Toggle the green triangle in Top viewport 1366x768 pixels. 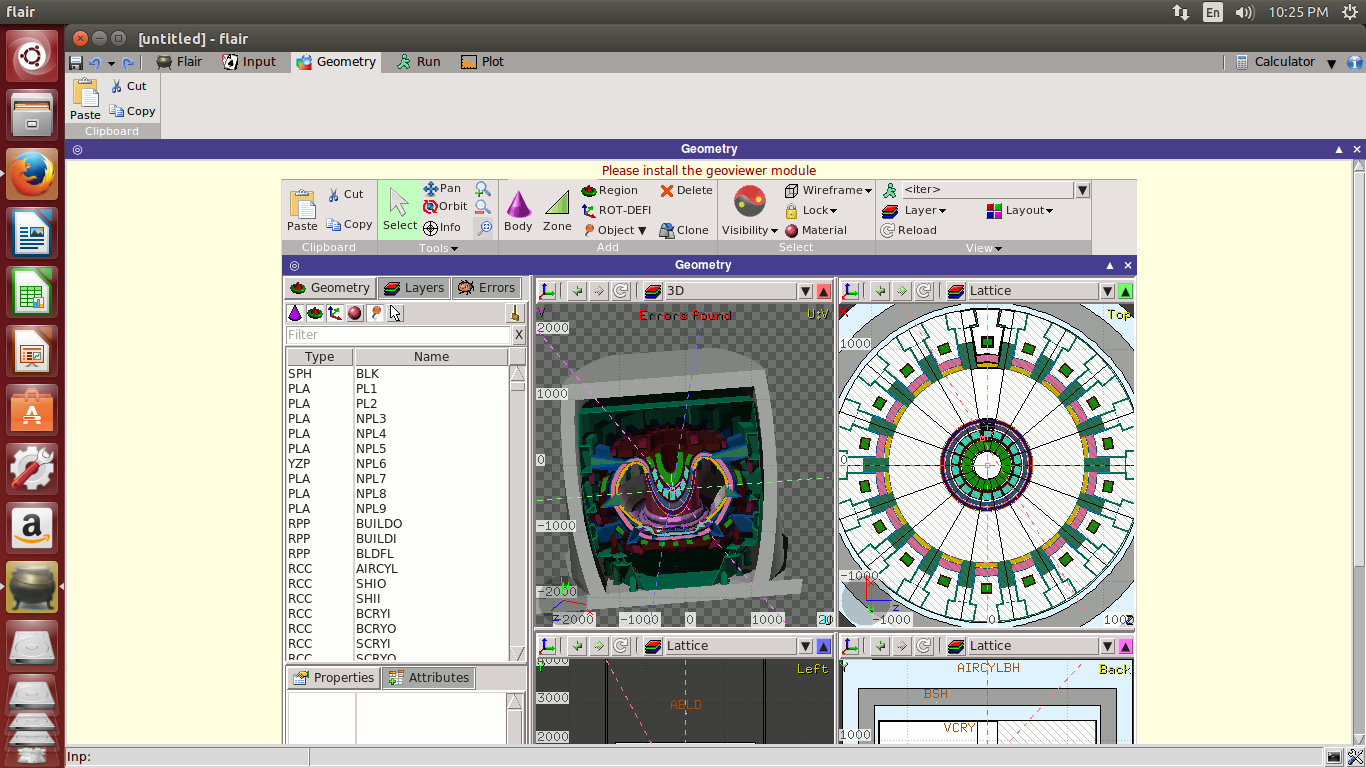tap(1126, 291)
